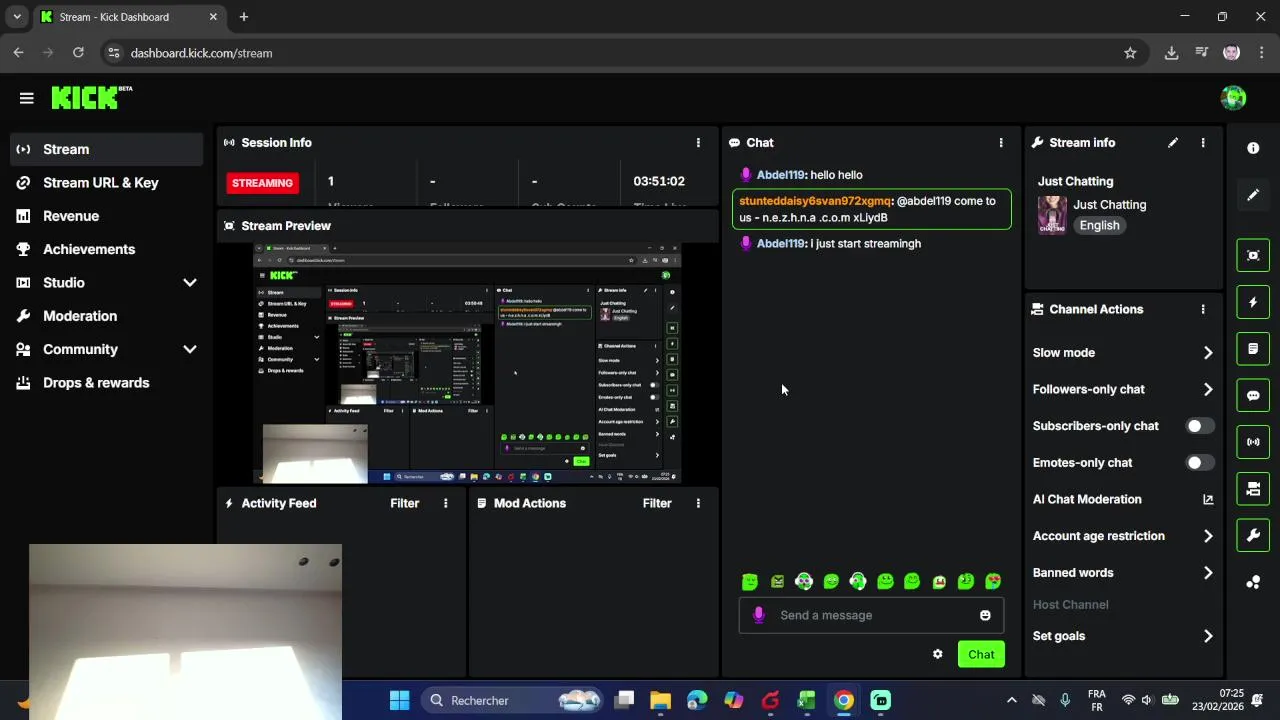1280x720 pixels.
Task: Open the Activity Feed three-dot menu
Action: coord(446,503)
